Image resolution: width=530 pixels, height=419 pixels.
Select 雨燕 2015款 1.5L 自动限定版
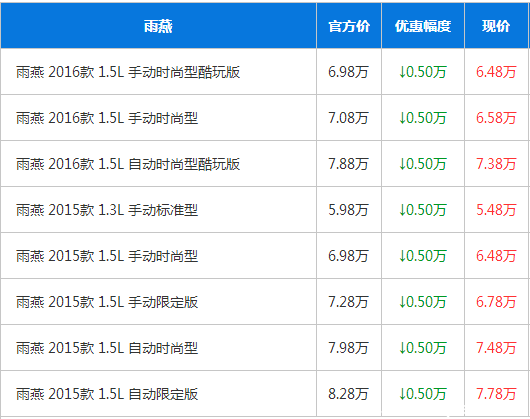pyautogui.click(x=107, y=394)
